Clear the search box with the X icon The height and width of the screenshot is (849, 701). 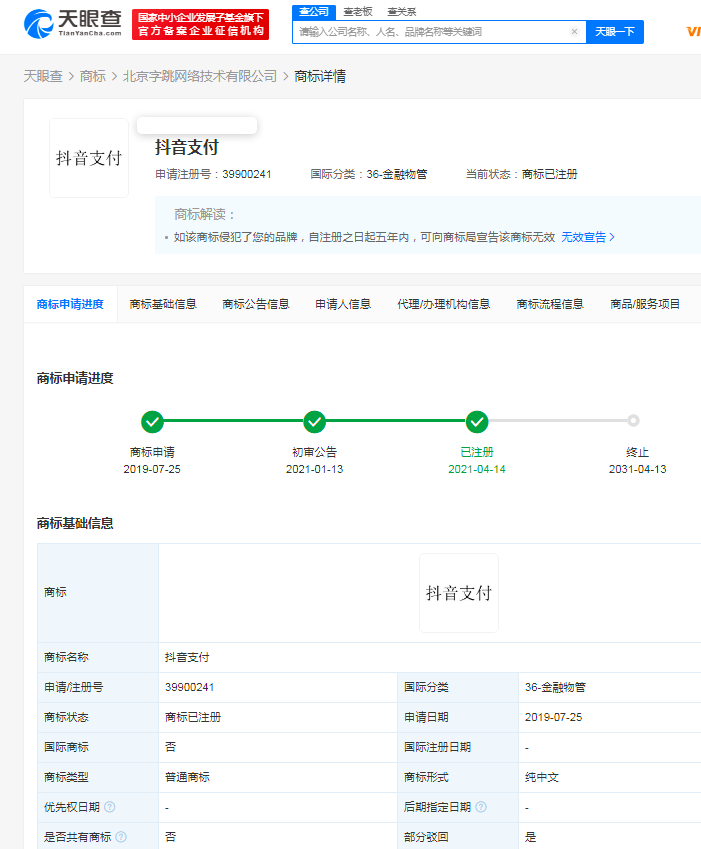574,32
